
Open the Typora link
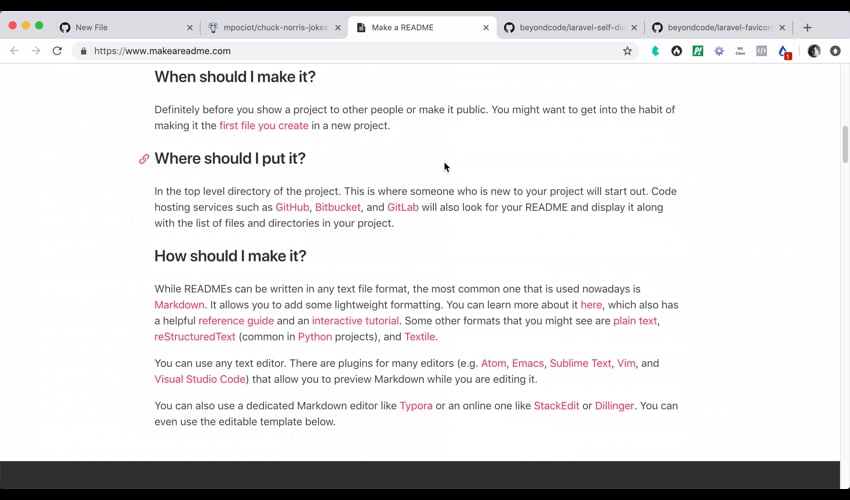point(416,406)
